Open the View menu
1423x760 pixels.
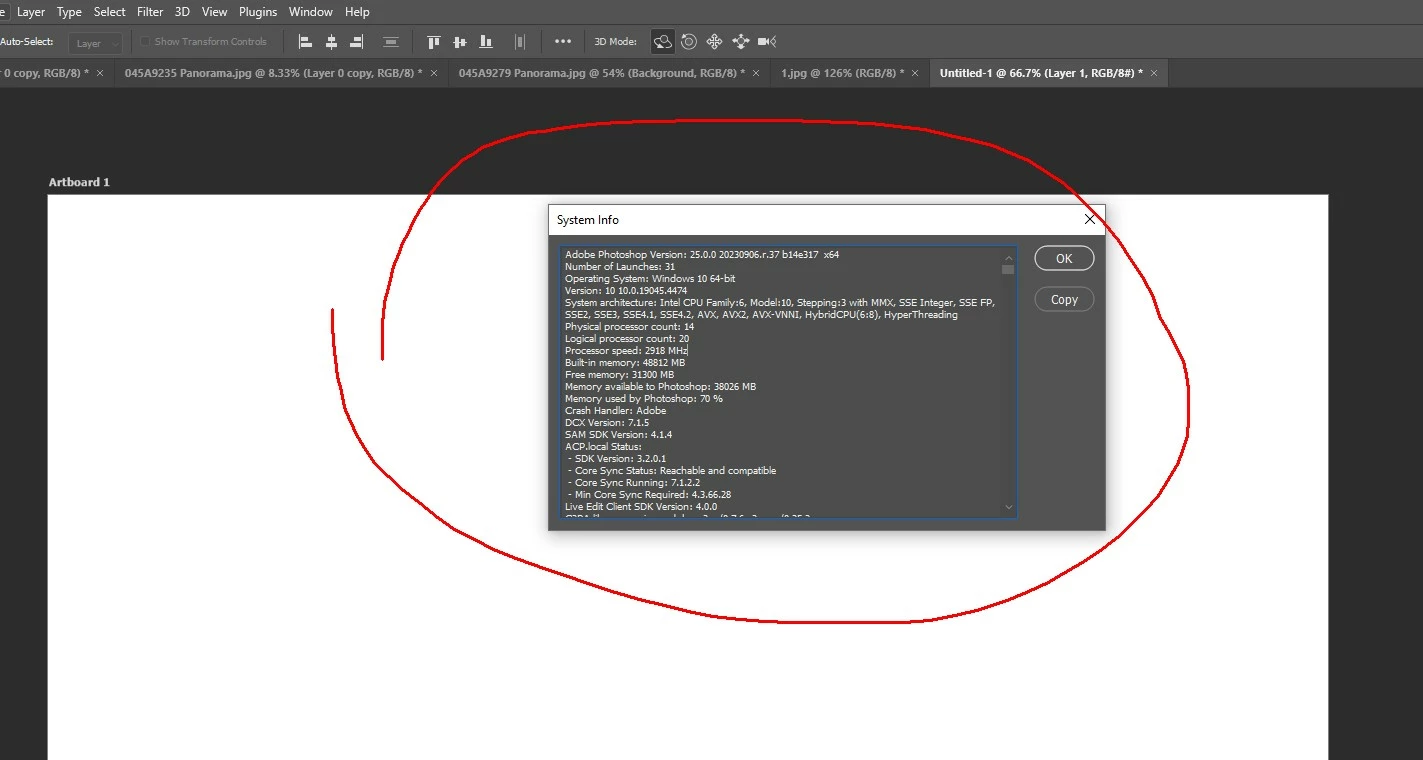point(214,12)
